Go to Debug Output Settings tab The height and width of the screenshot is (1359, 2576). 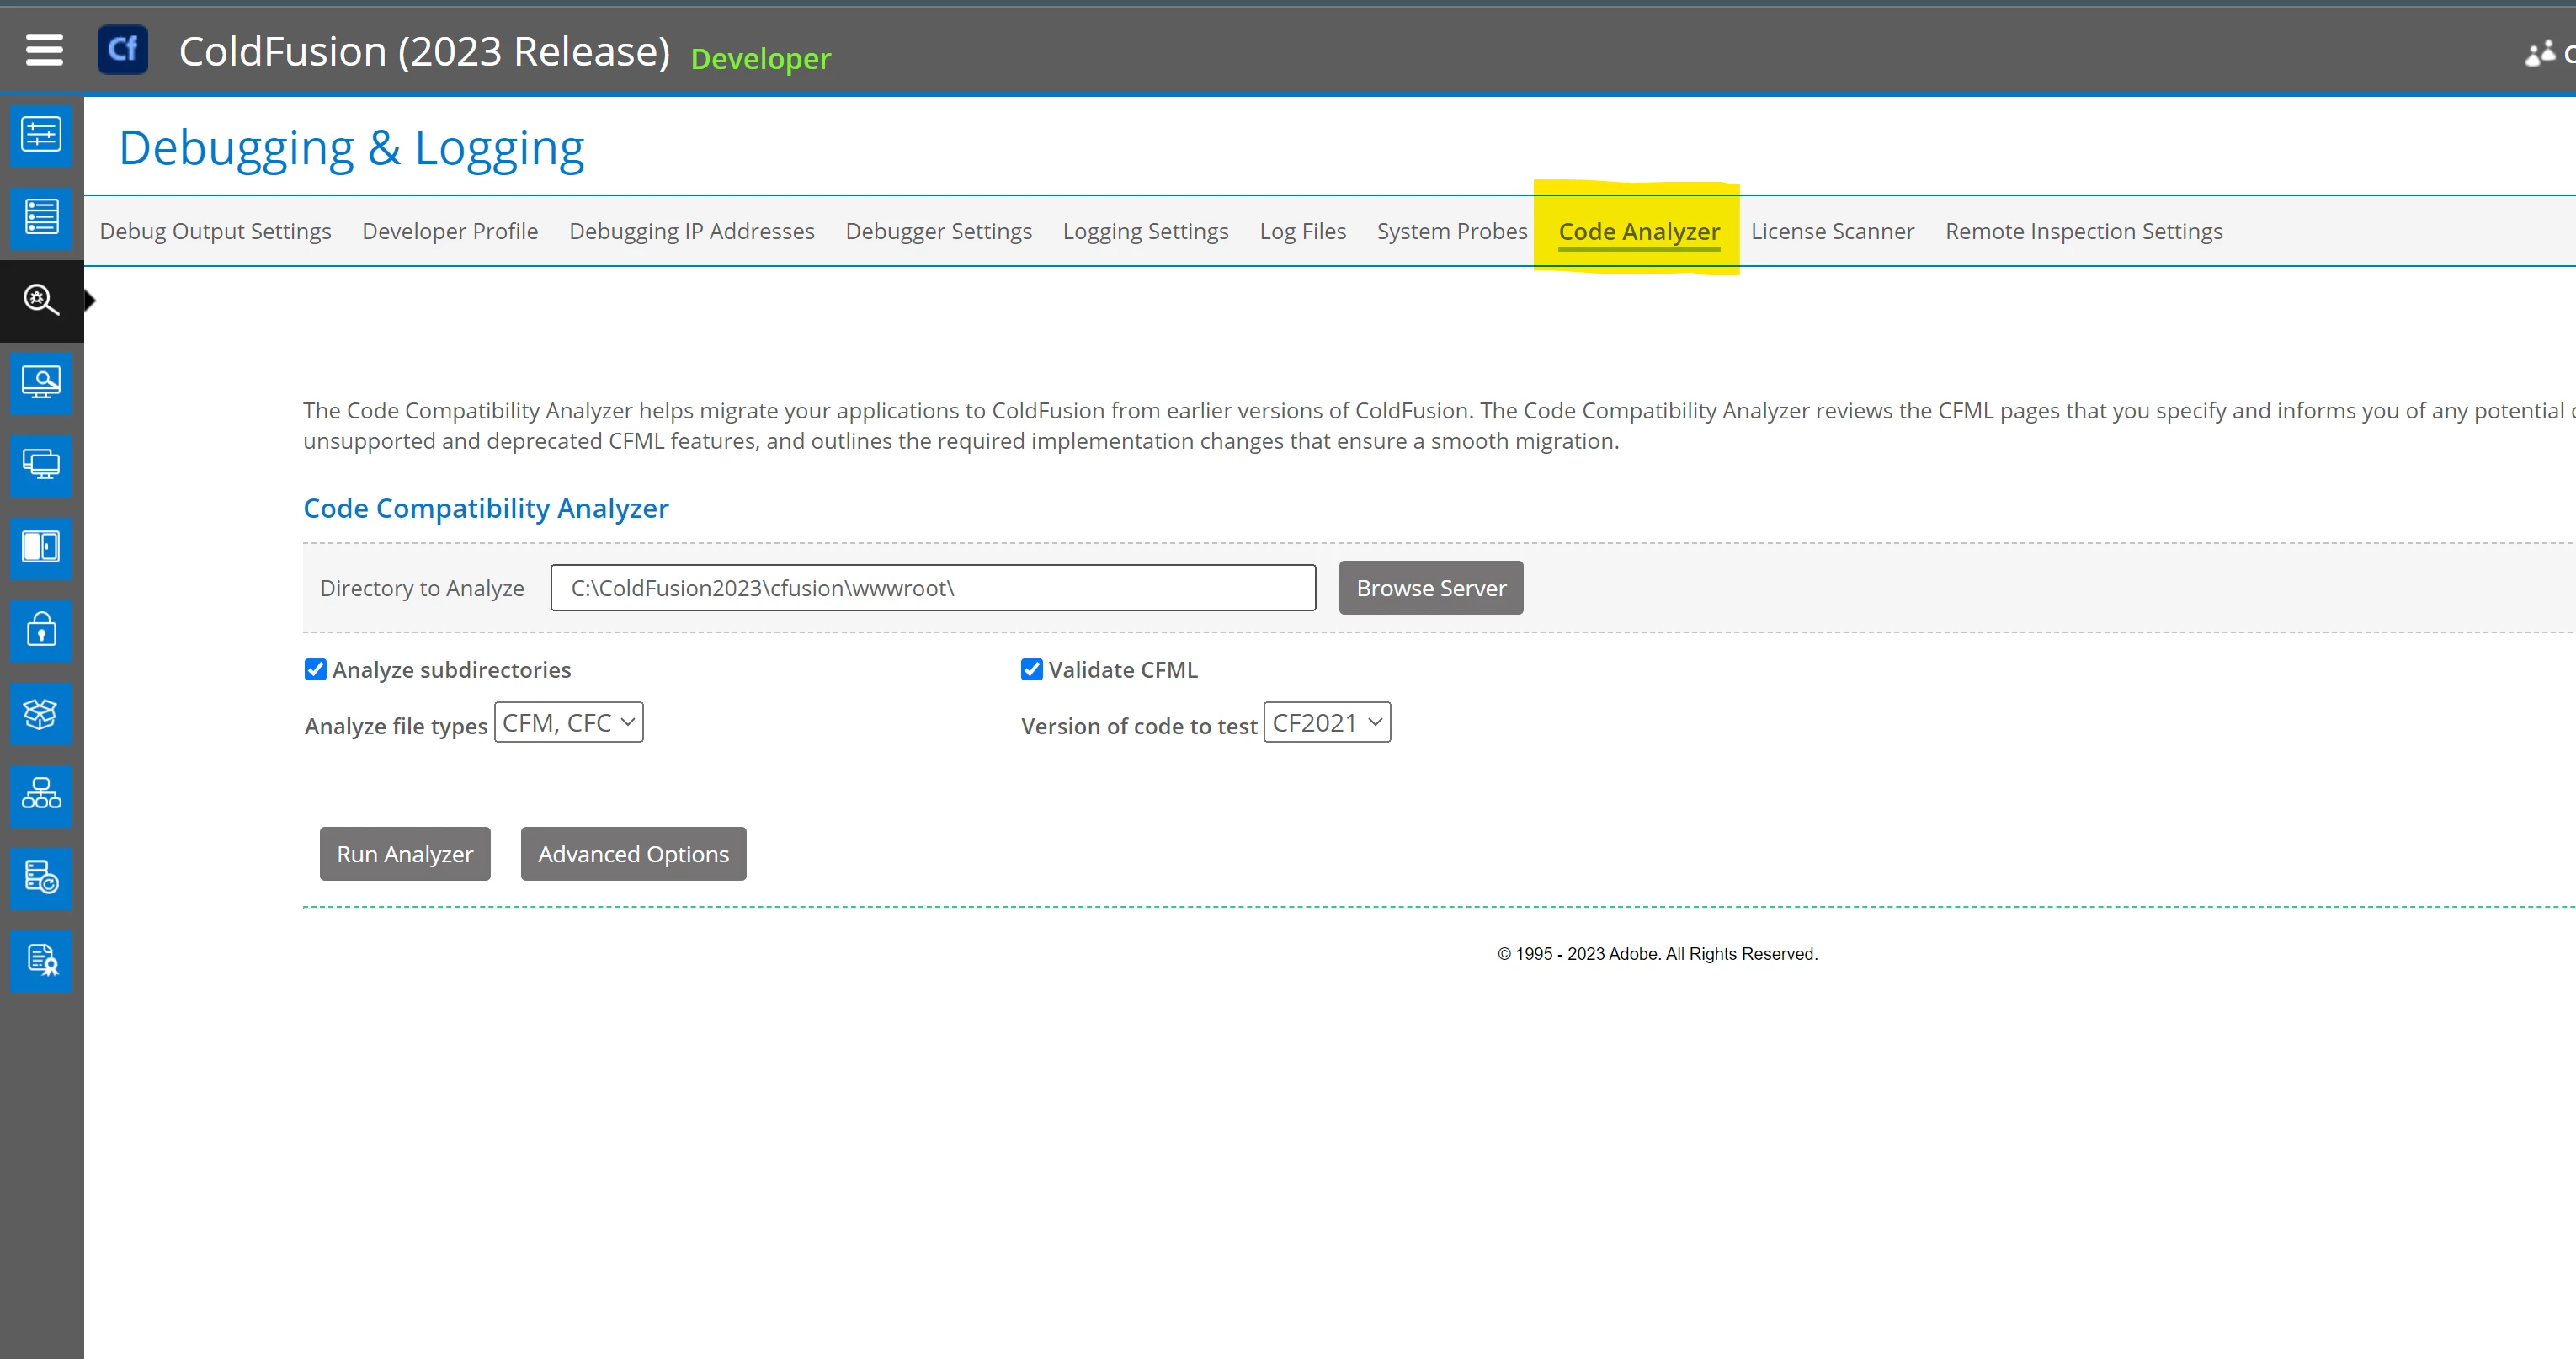pyautogui.click(x=215, y=232)
